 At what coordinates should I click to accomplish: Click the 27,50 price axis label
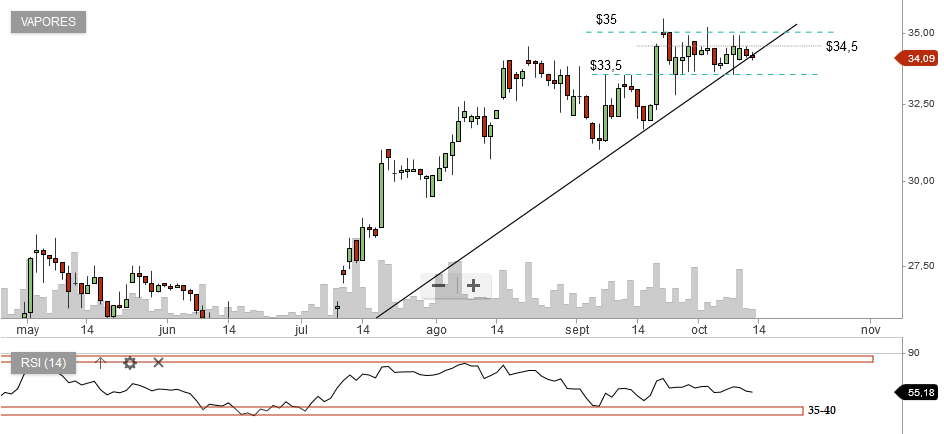click(x=921, y=266)
